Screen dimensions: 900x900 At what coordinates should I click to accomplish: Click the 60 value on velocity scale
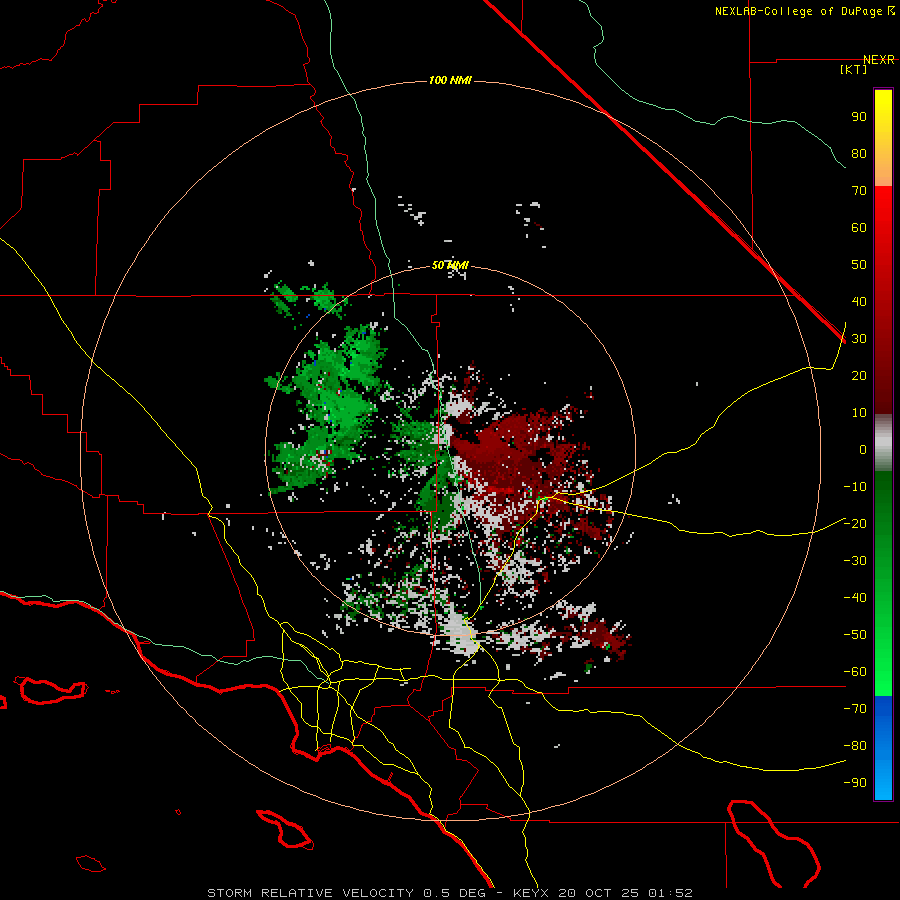(859, 227)
